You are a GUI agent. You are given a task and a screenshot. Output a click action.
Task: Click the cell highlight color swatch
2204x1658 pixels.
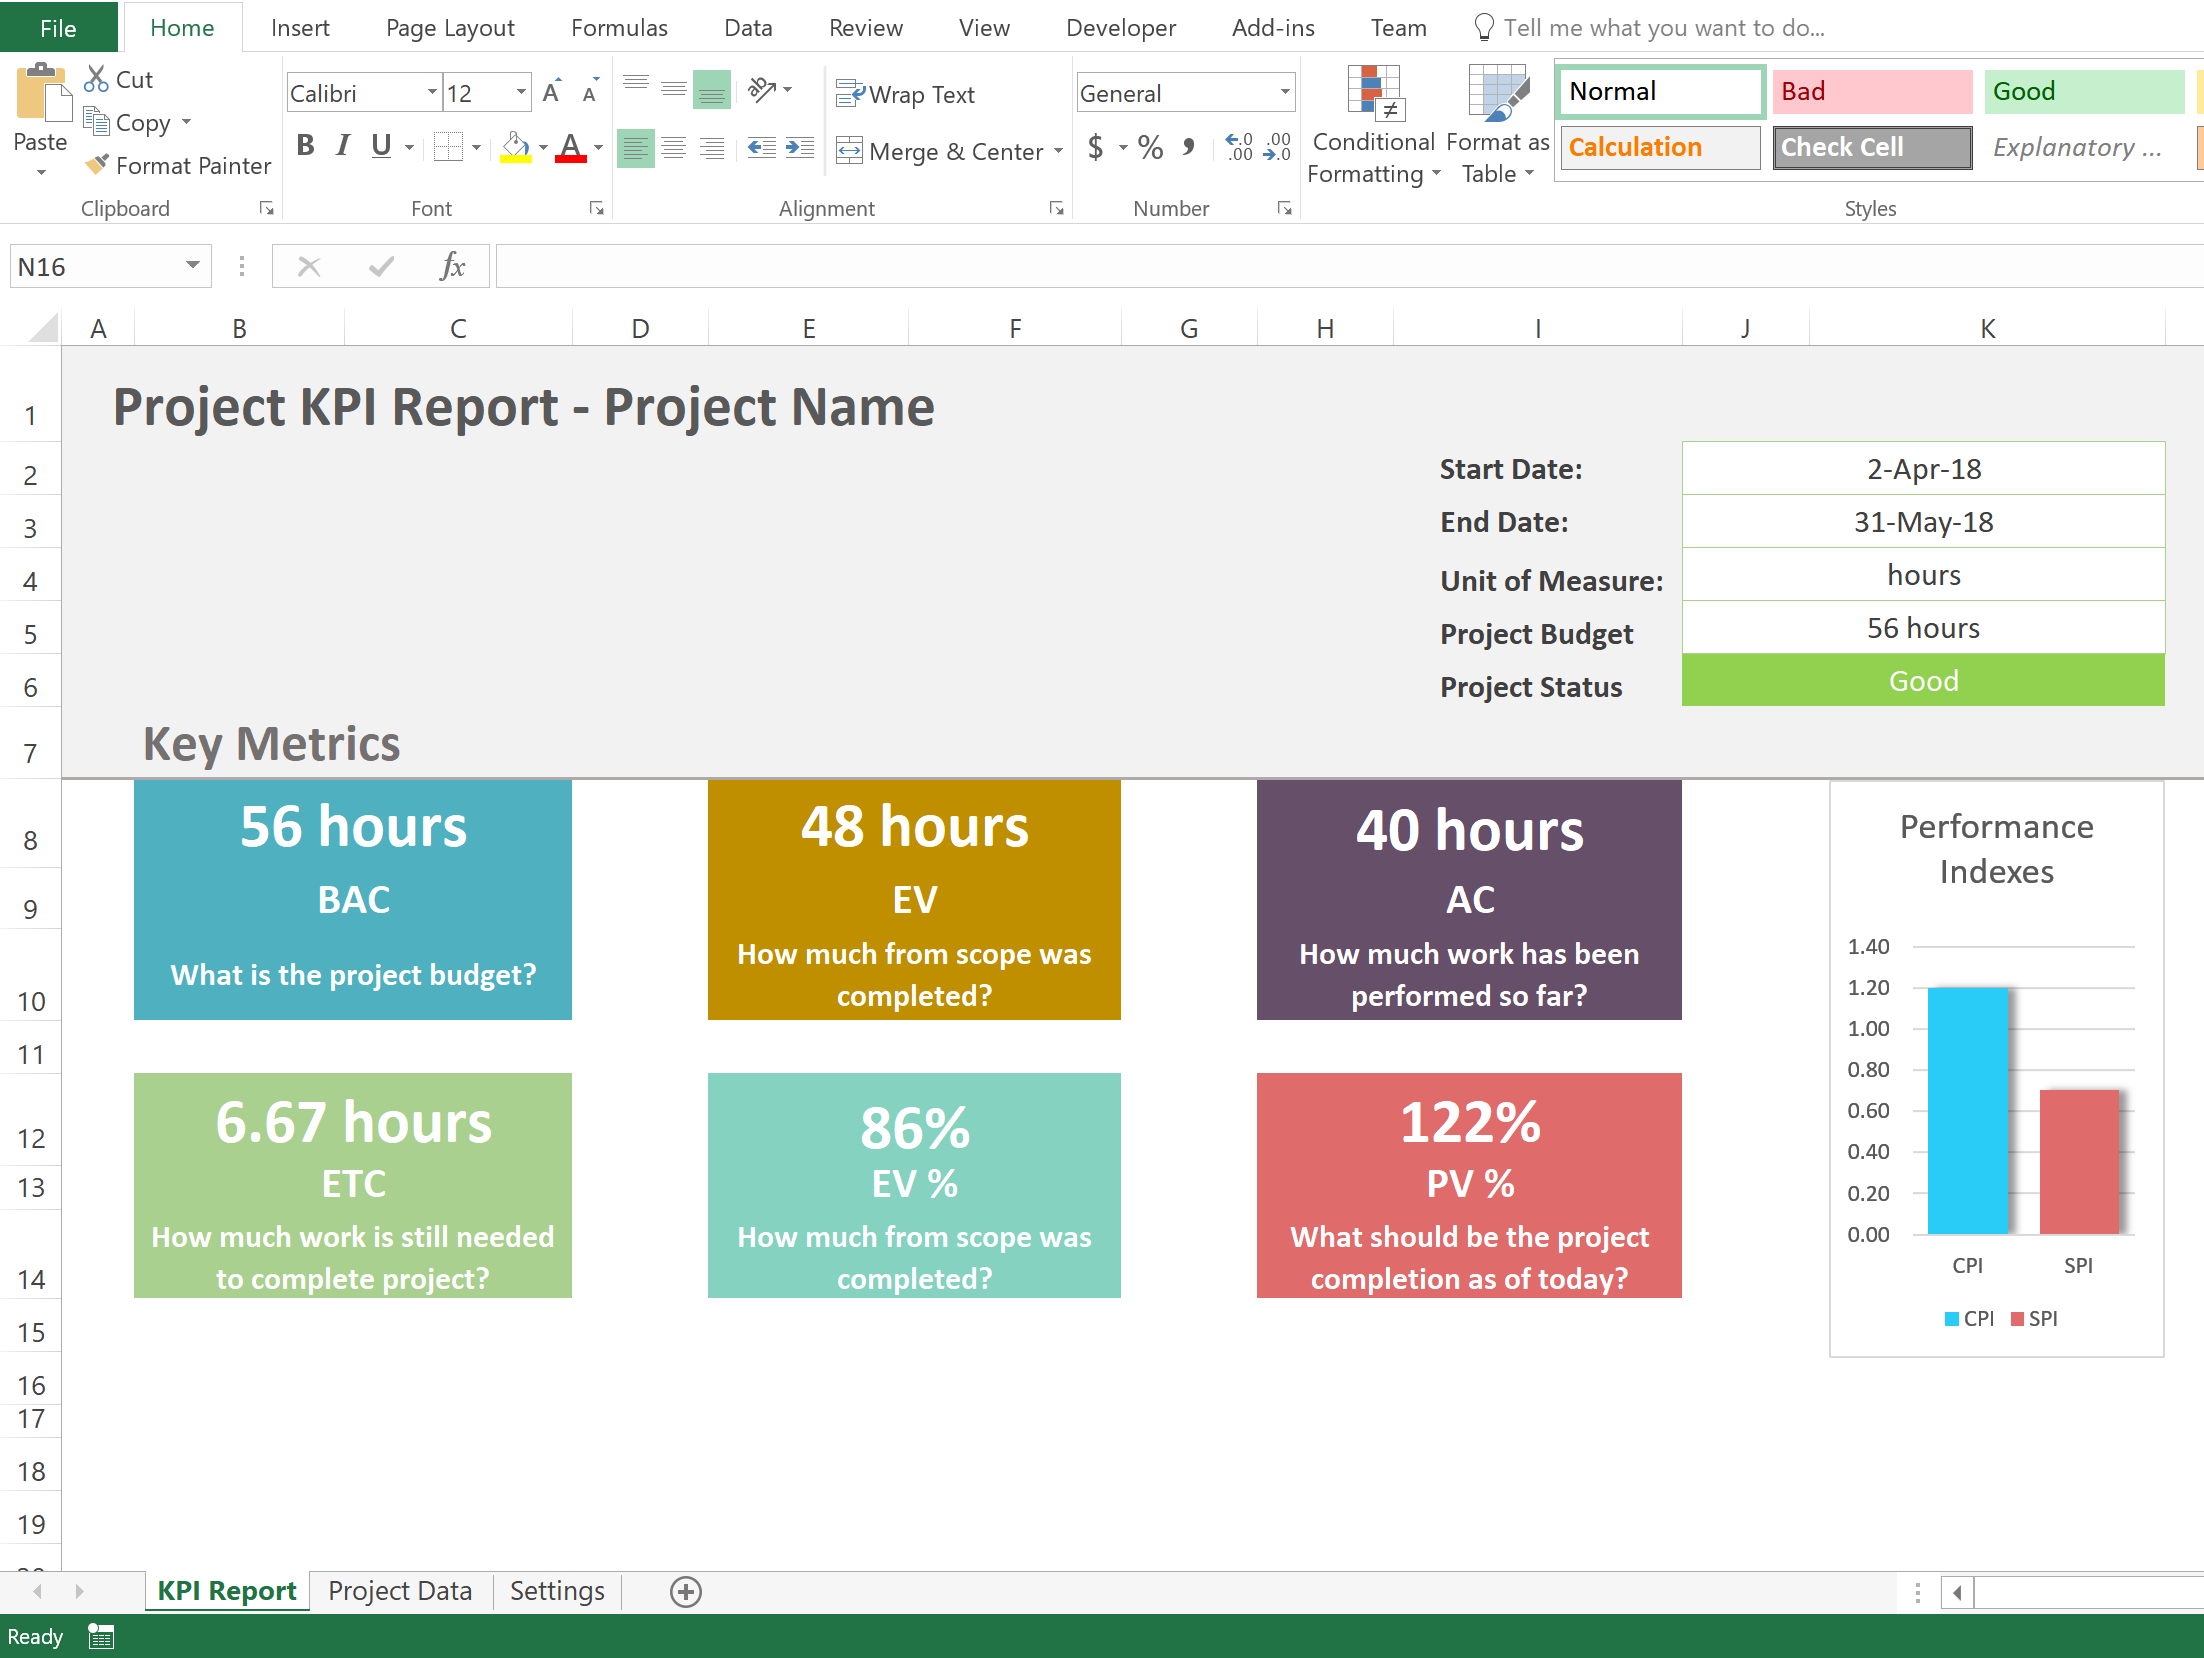pos(512,162)
